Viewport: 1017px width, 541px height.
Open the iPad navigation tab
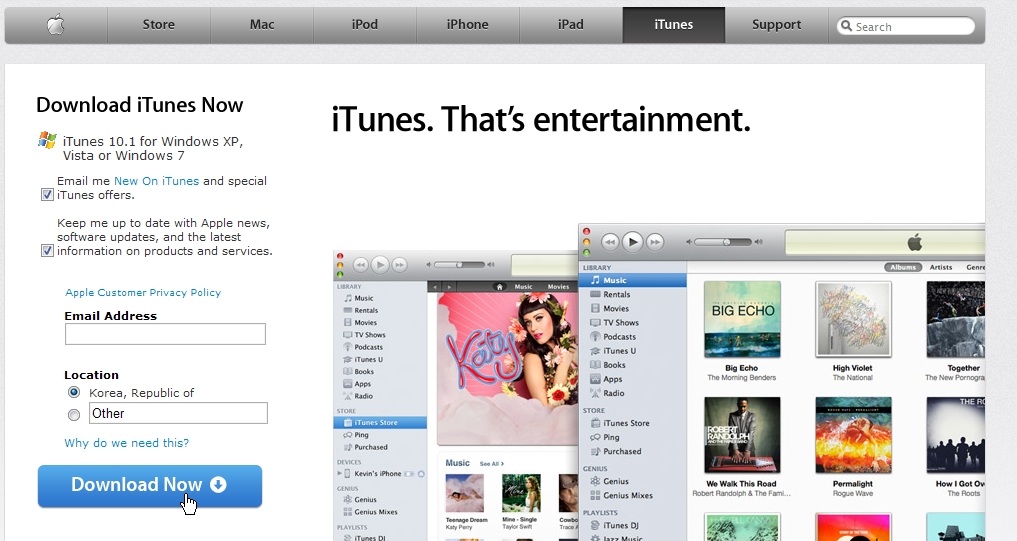point(571,25)
